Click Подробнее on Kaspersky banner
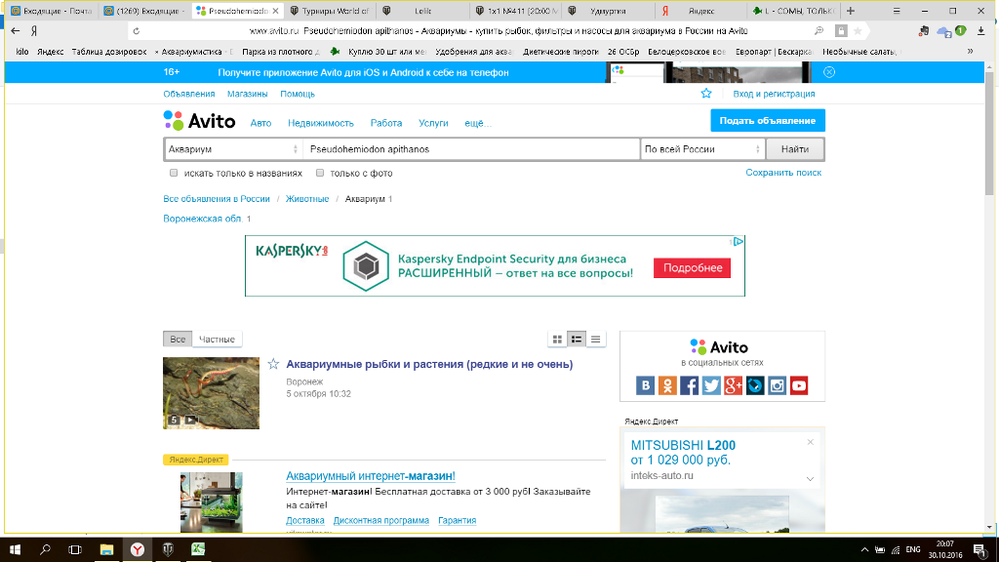Image resolution: width=999 pixels, height=562 pixels. point(693,268)
